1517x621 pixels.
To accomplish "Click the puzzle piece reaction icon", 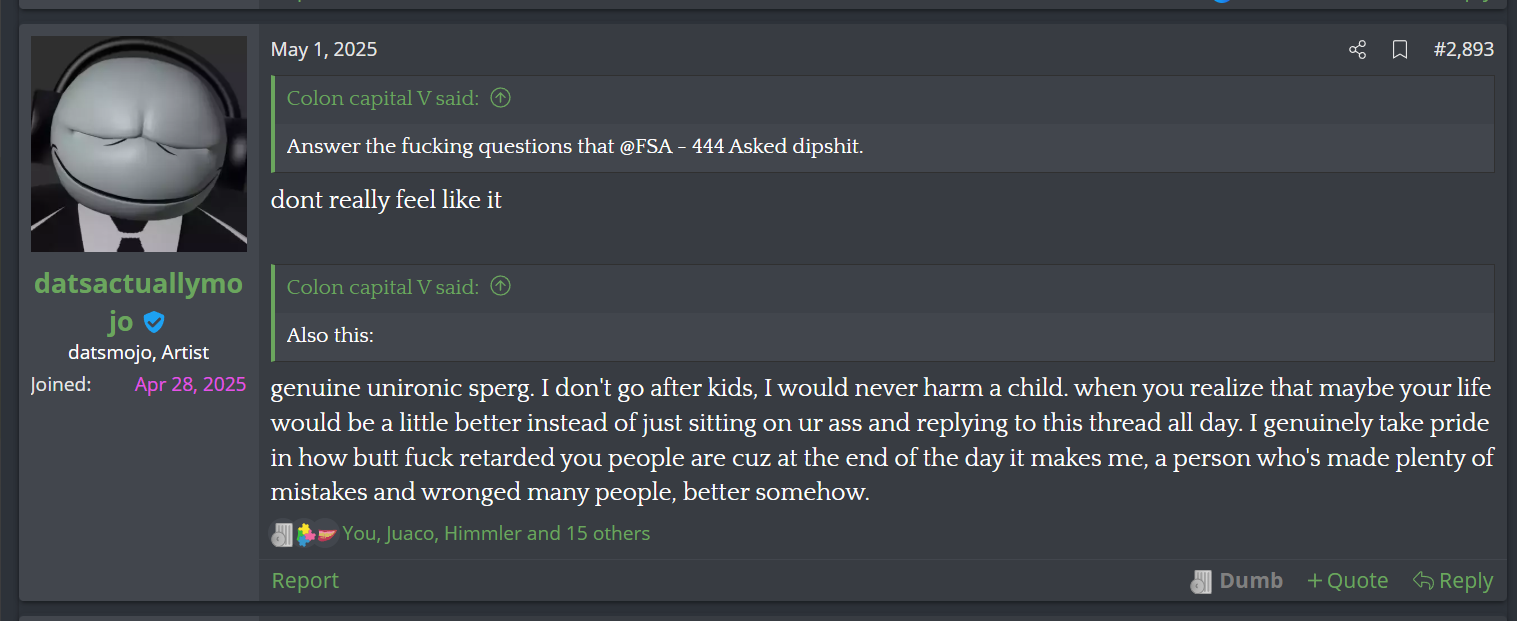I will [304, 534].
